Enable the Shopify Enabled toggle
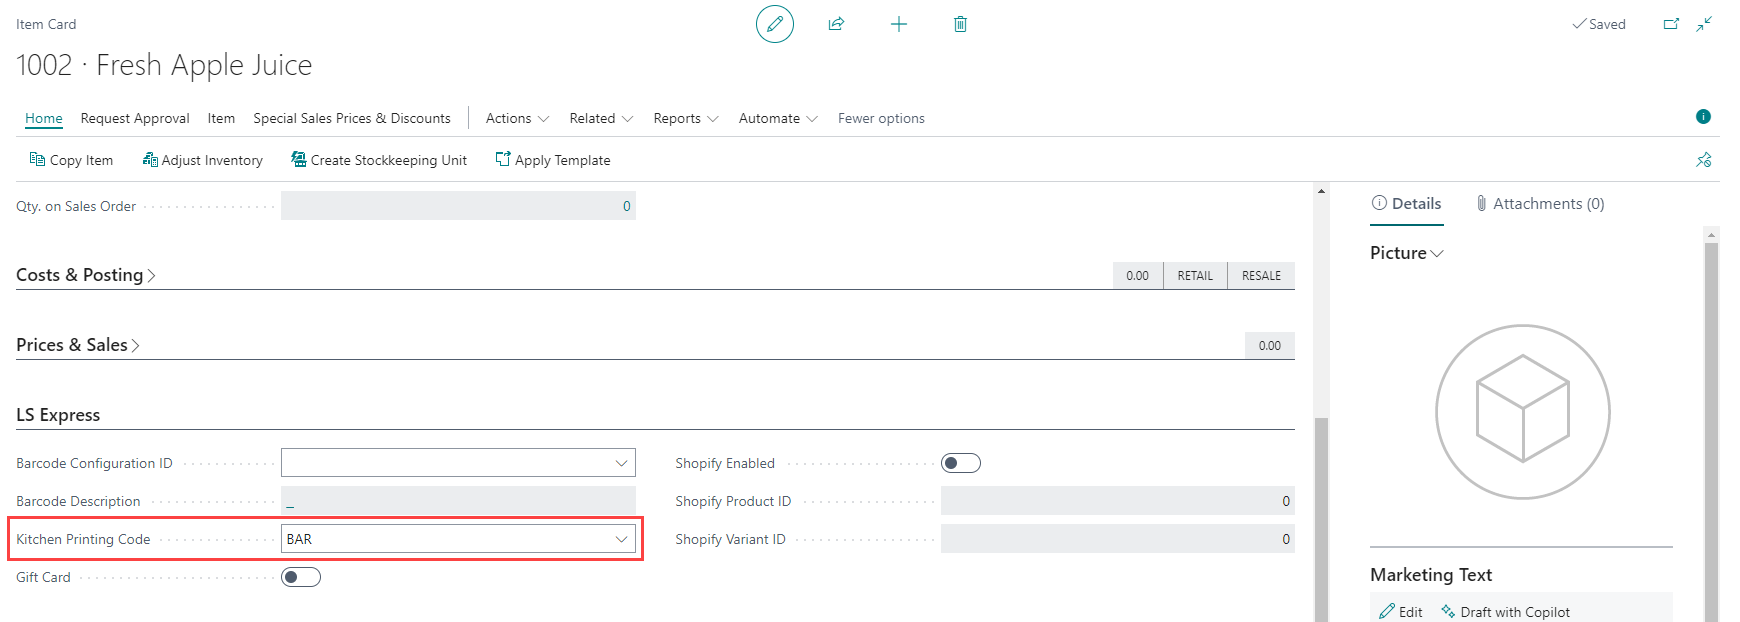Viewport: 1740px width, 622px height. [x=960, y=463]
